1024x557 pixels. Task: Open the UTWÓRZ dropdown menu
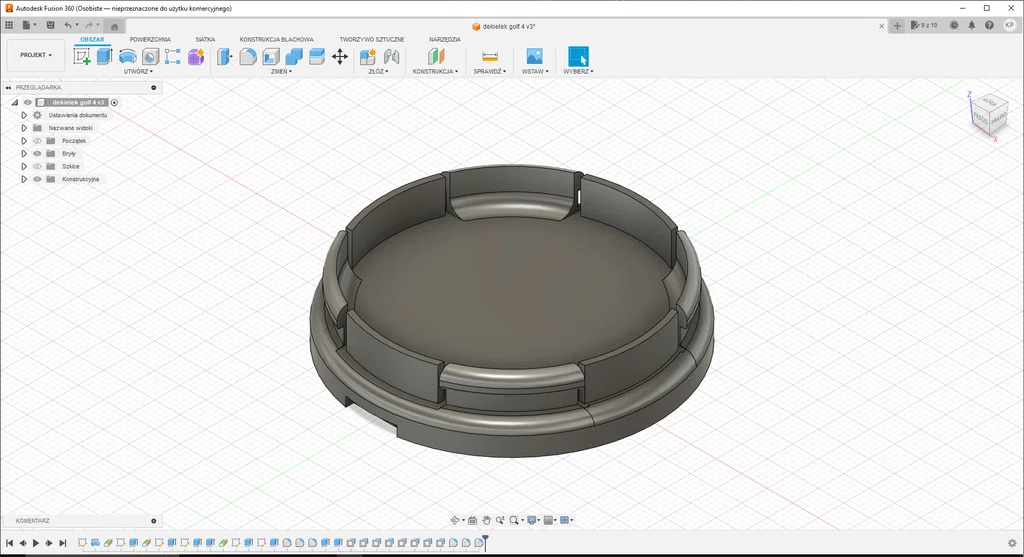pos(138,72)
